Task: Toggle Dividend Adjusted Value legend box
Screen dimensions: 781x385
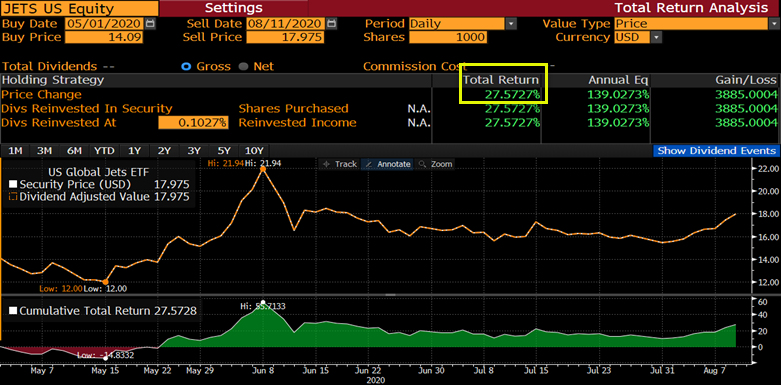Action: tap(13, 197)
